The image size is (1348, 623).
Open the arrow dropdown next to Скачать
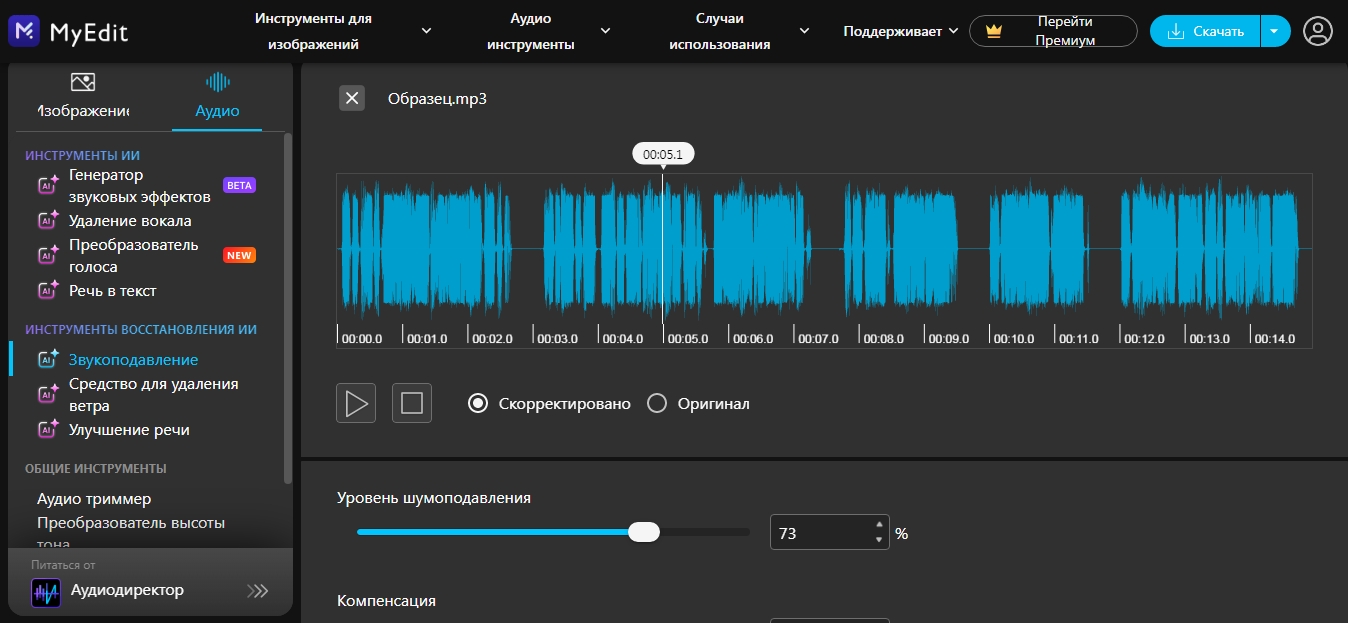1274,31
